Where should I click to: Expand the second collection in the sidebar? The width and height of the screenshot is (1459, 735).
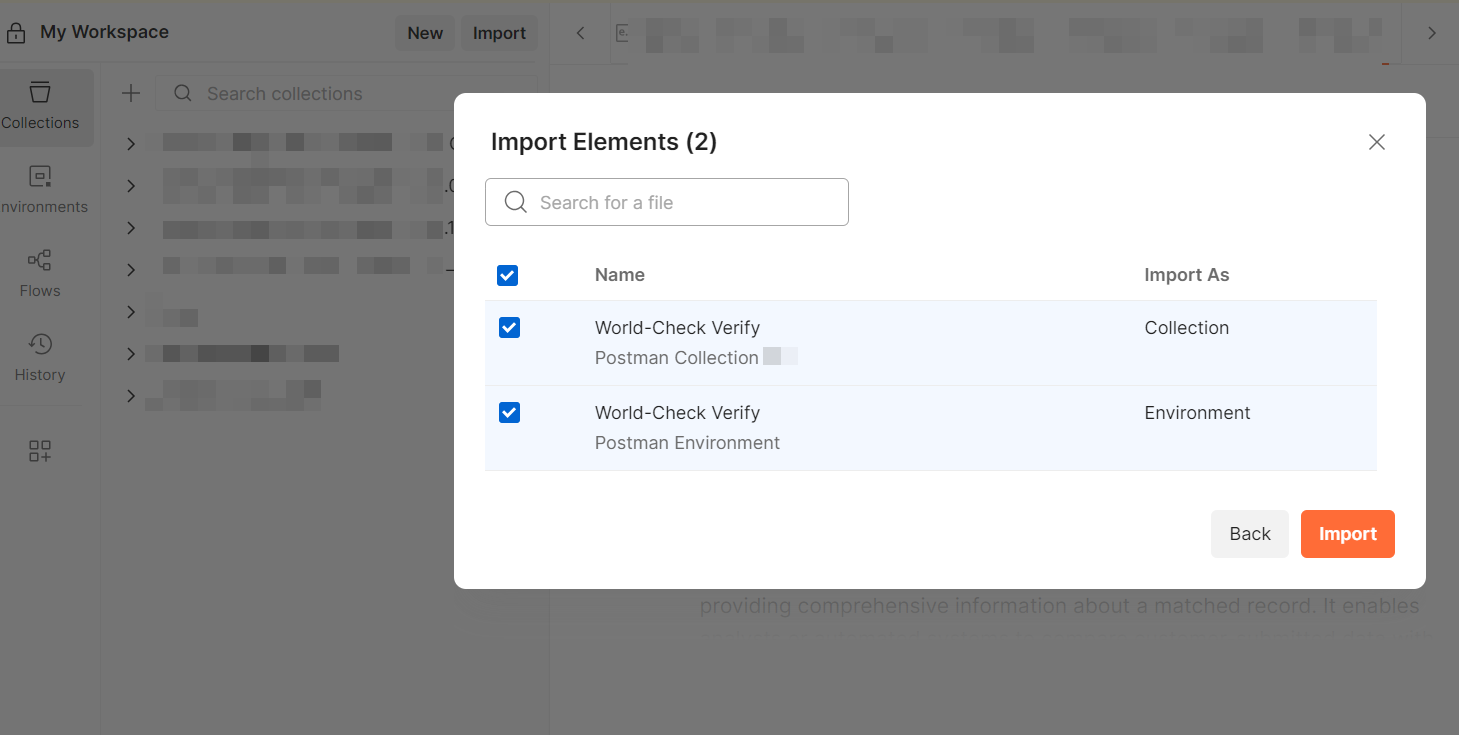click(x=131, y=186)
